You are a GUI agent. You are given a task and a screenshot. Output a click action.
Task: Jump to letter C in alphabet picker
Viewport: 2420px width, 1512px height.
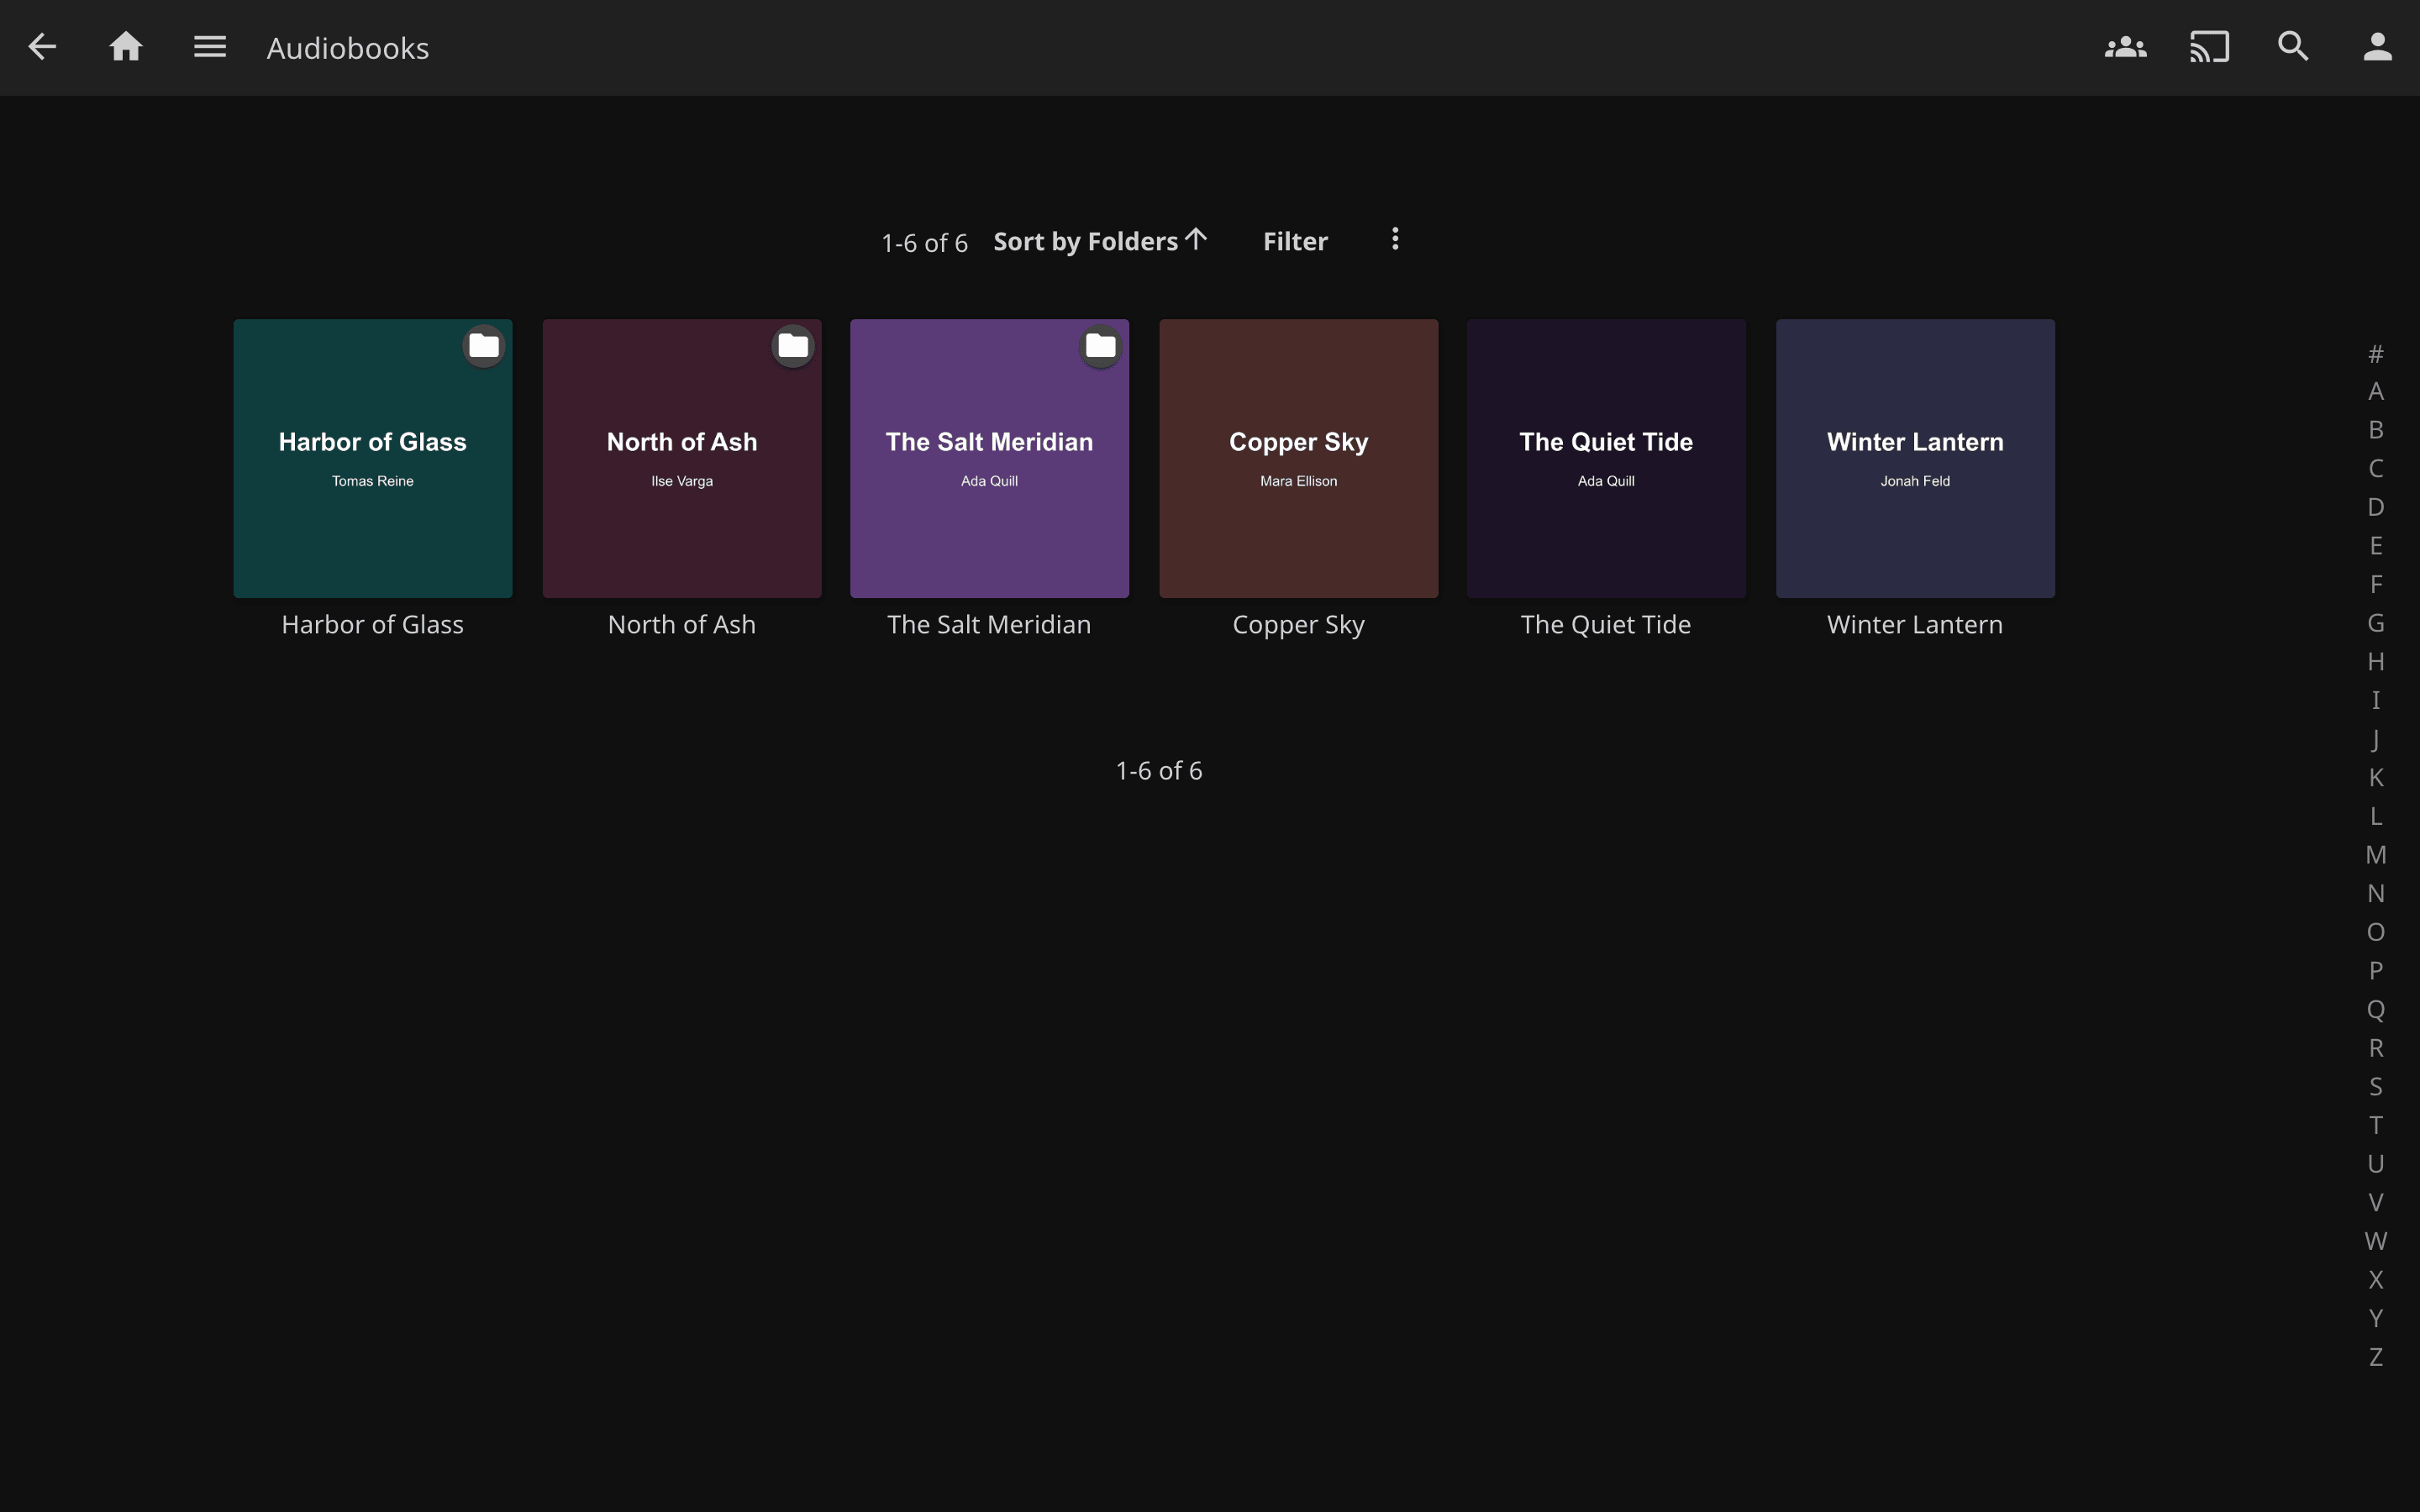tap(2376, 469)
